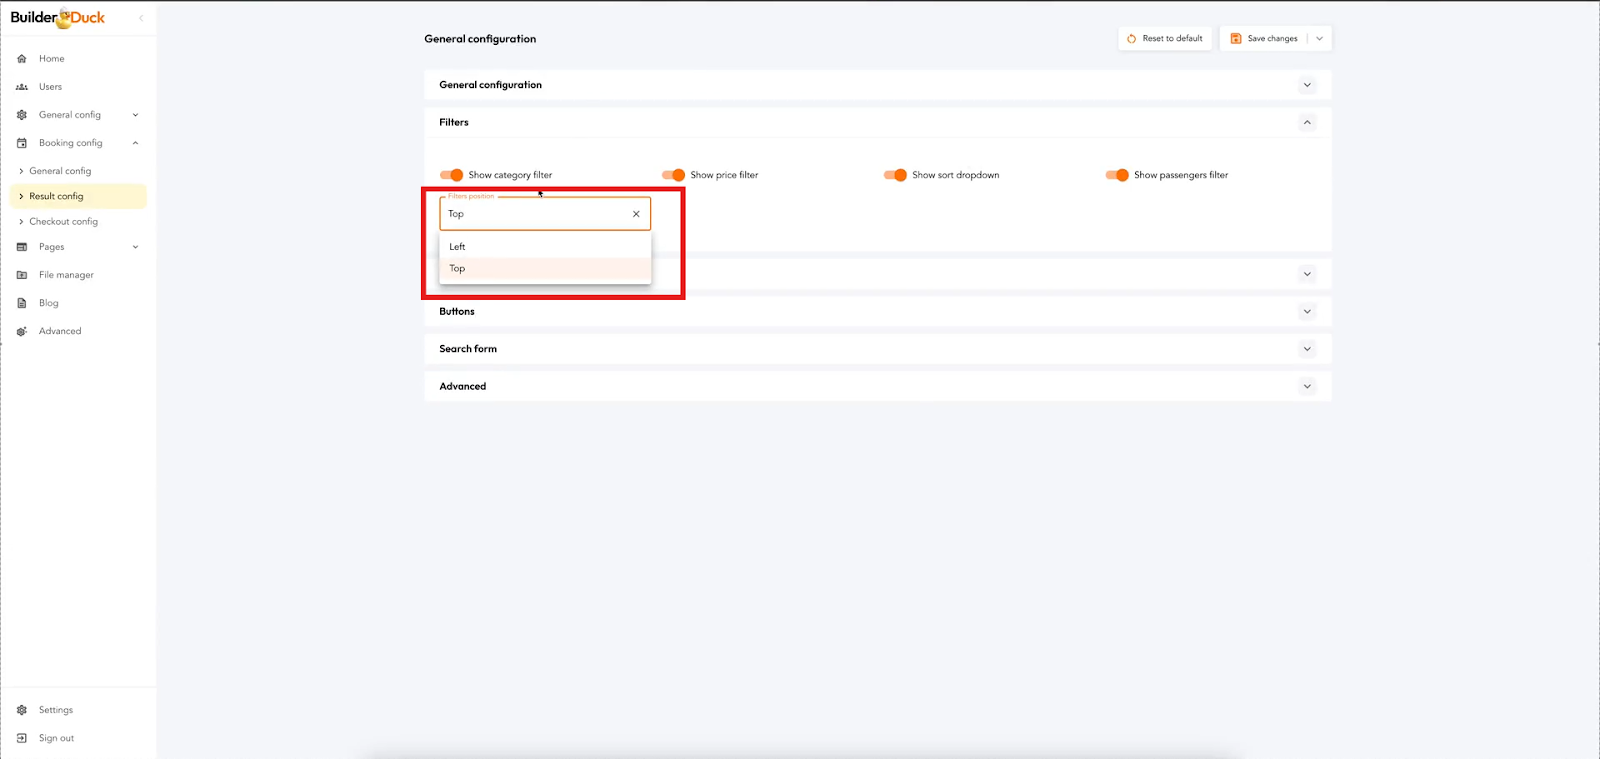This screenshot has width=1600, height=759.
Task: Click the Home icon in sidebar
Action: click(x=22, y=59)
